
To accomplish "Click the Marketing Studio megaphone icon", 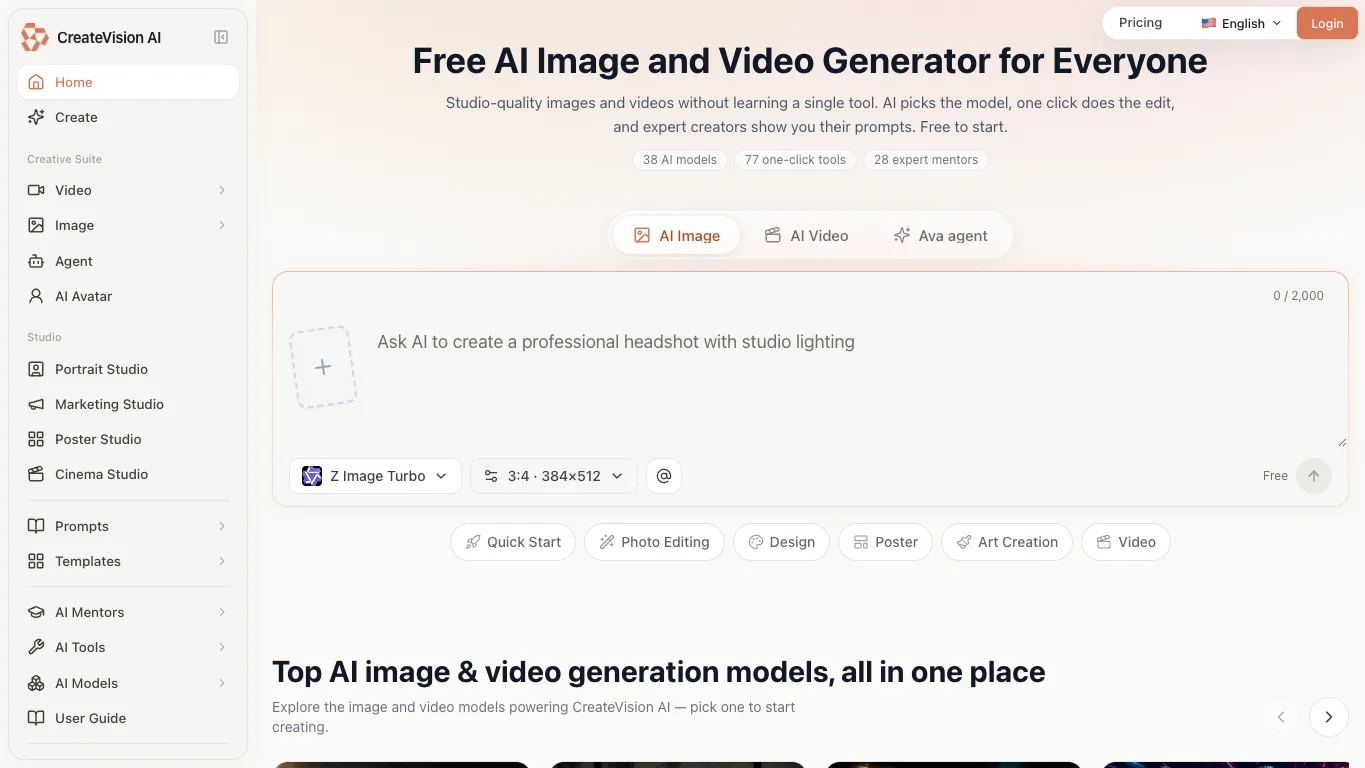I will click(36, 404).
